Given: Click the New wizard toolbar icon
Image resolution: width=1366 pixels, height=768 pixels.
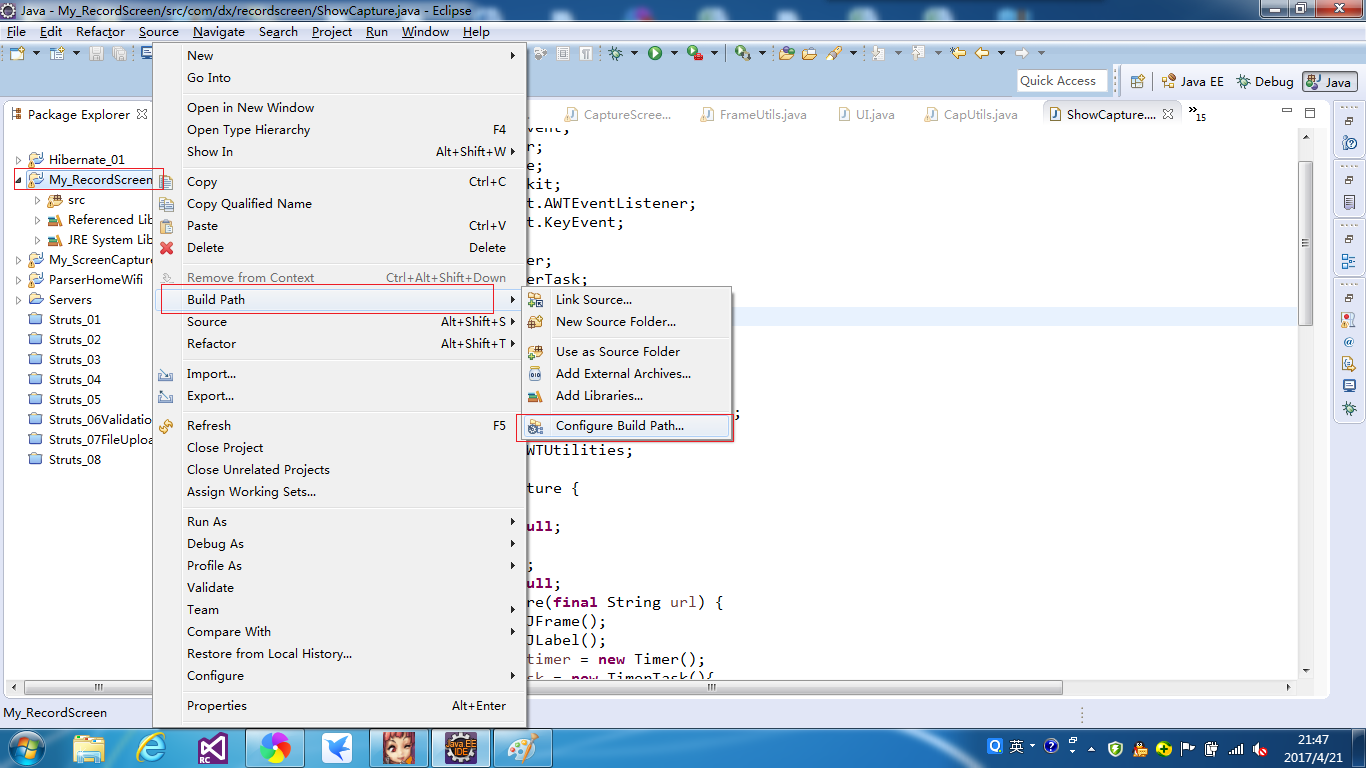Looking at the screenshot, I should (x=17, y=53).
